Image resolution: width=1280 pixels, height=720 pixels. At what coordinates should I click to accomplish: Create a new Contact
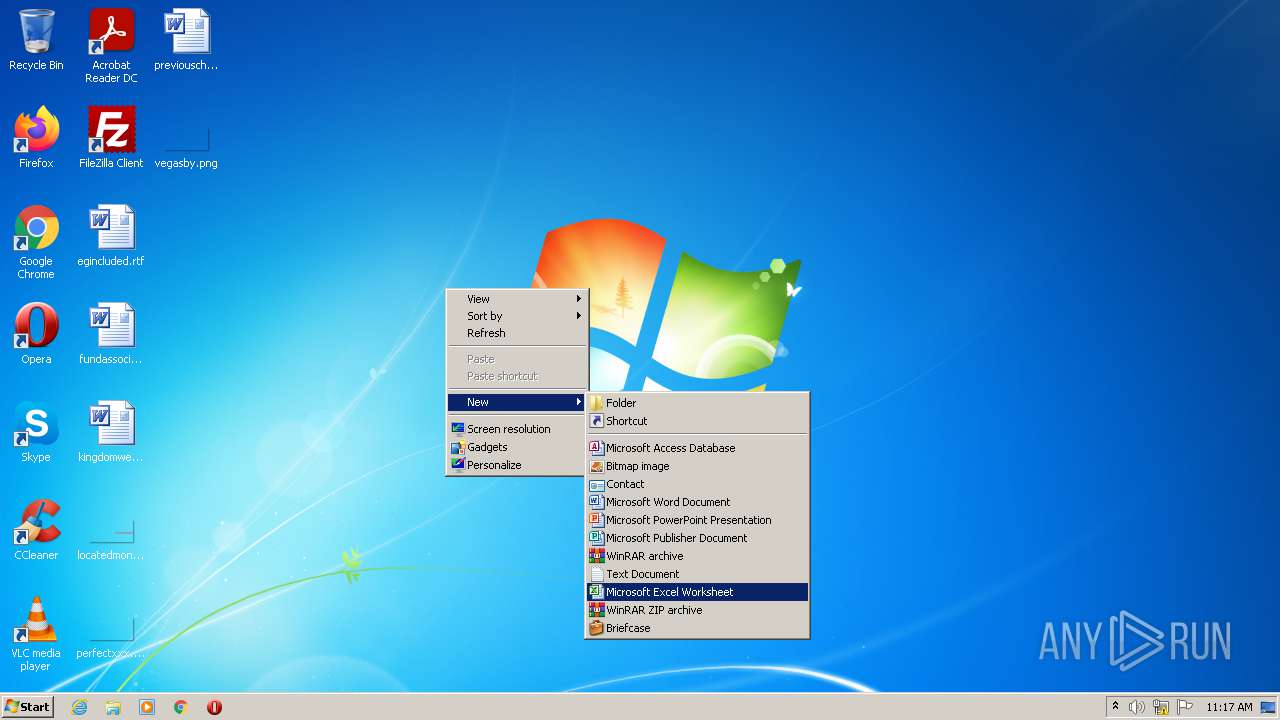pyautogui.click(x=697, y=484)
